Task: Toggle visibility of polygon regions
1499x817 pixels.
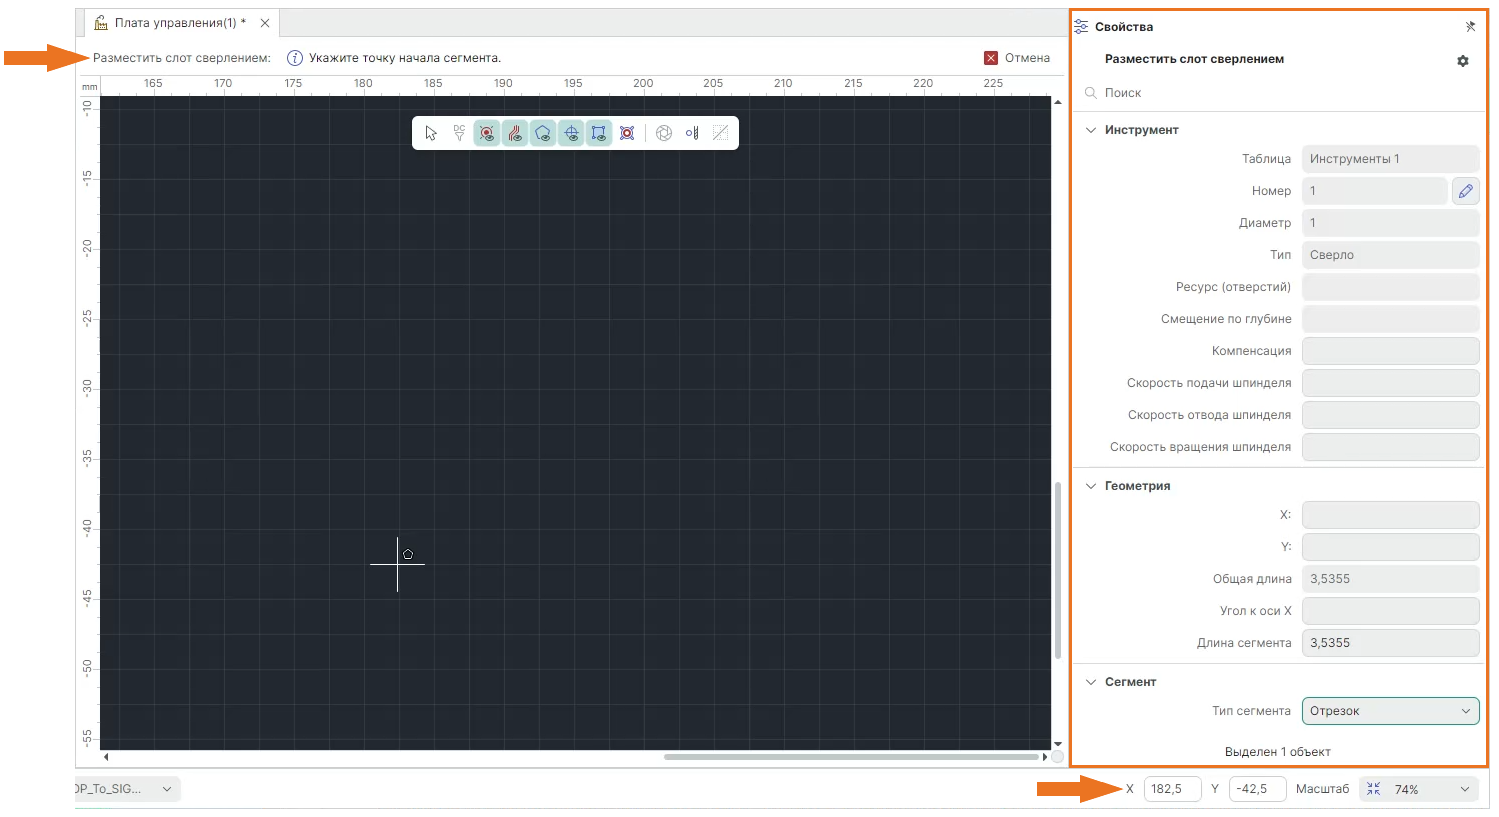Action: coord(543,133)
